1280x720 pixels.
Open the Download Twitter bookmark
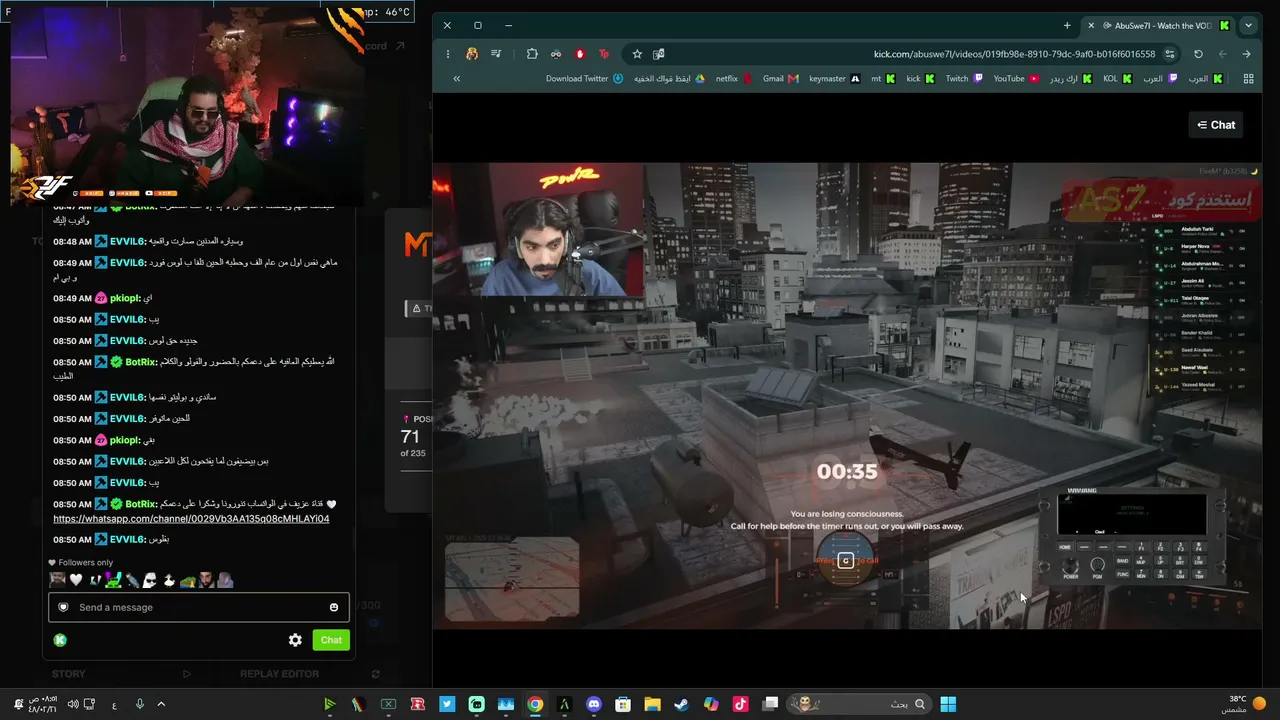click(x=585, y=79)
